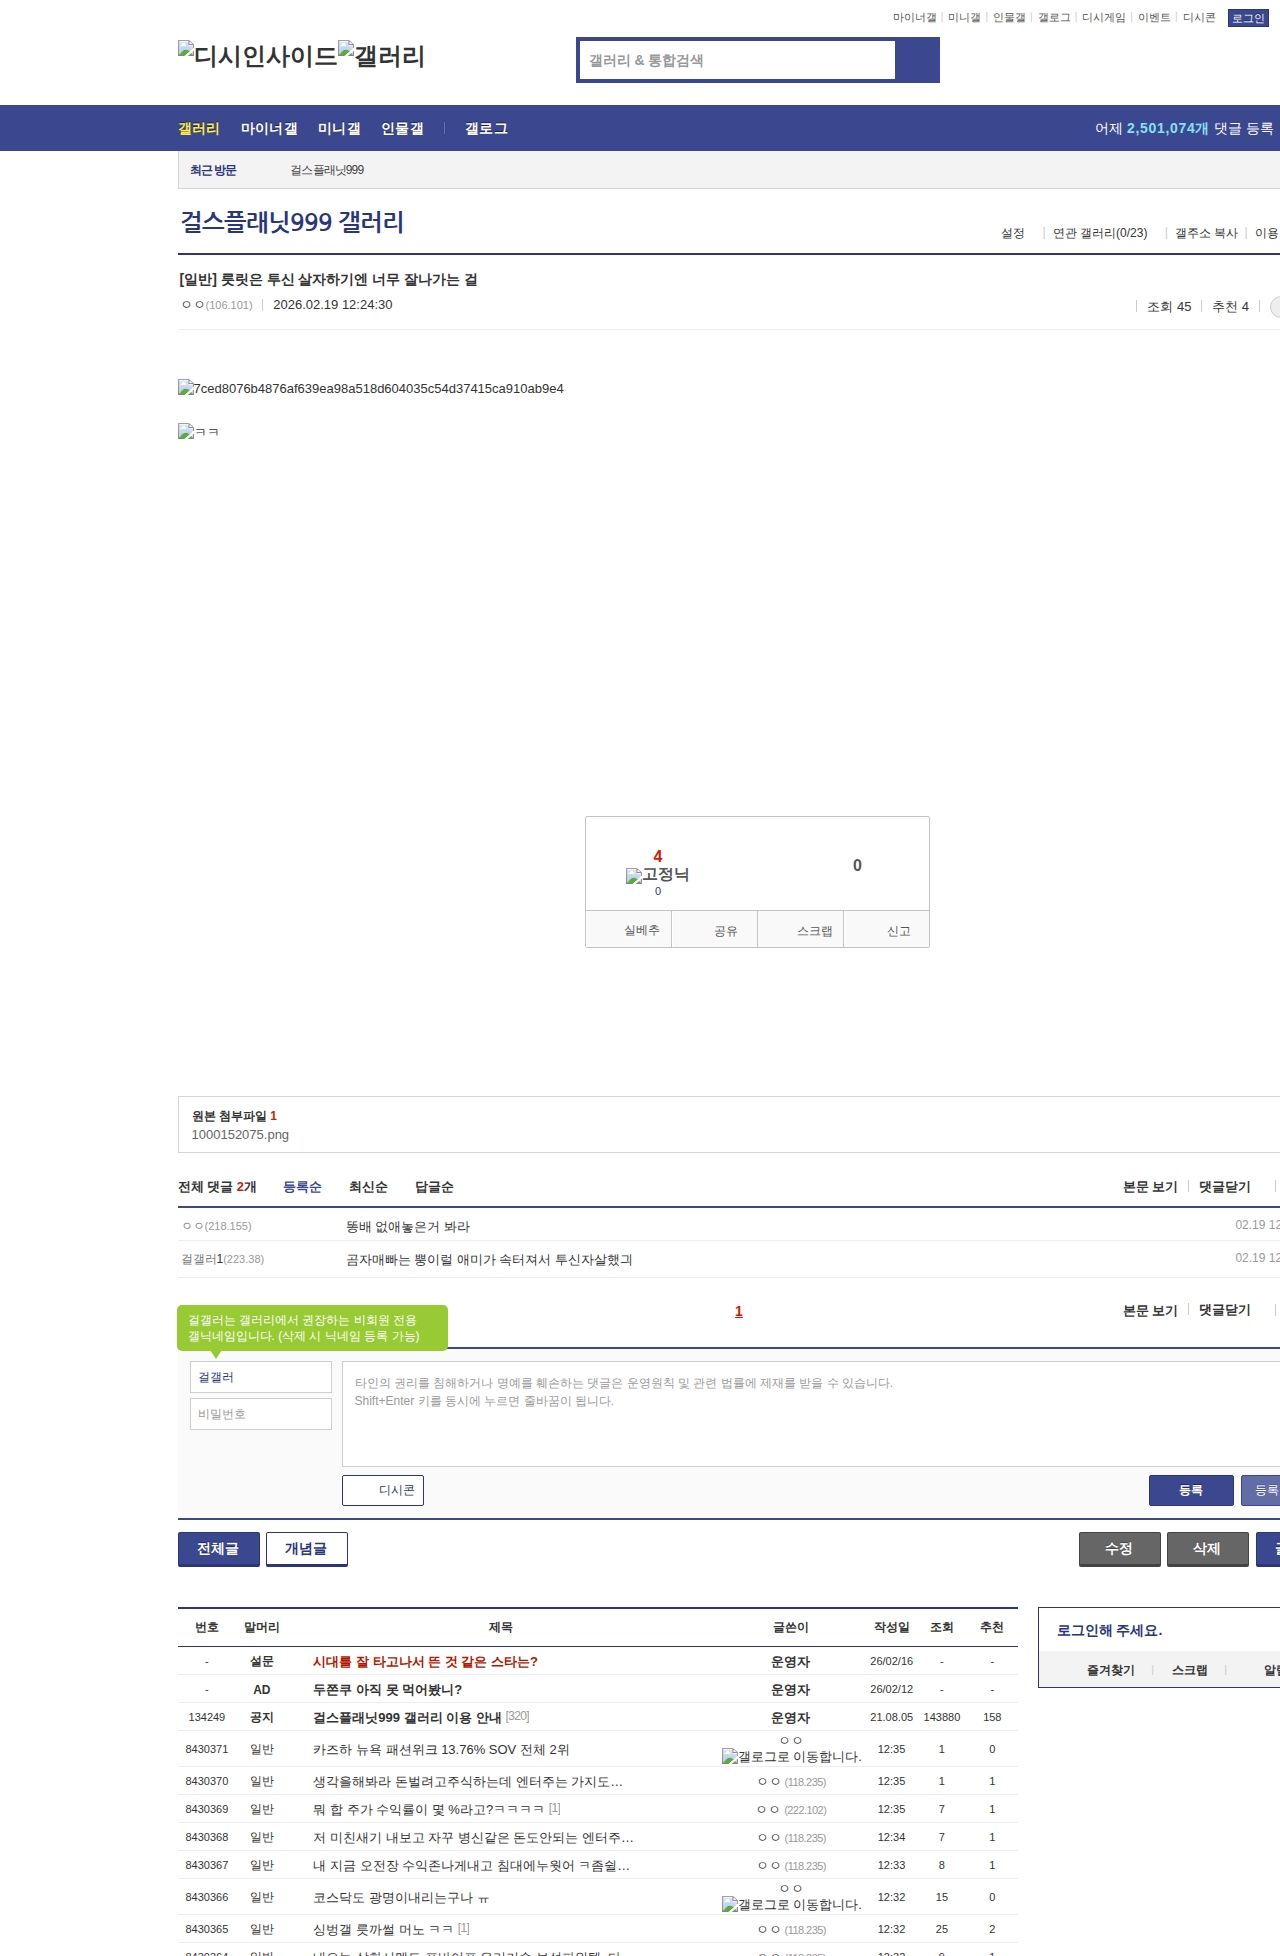The height and width of the screenshot is (1956, 1280).
Task: Focus the 걸갤러 nickname field
Action: 261,1377
